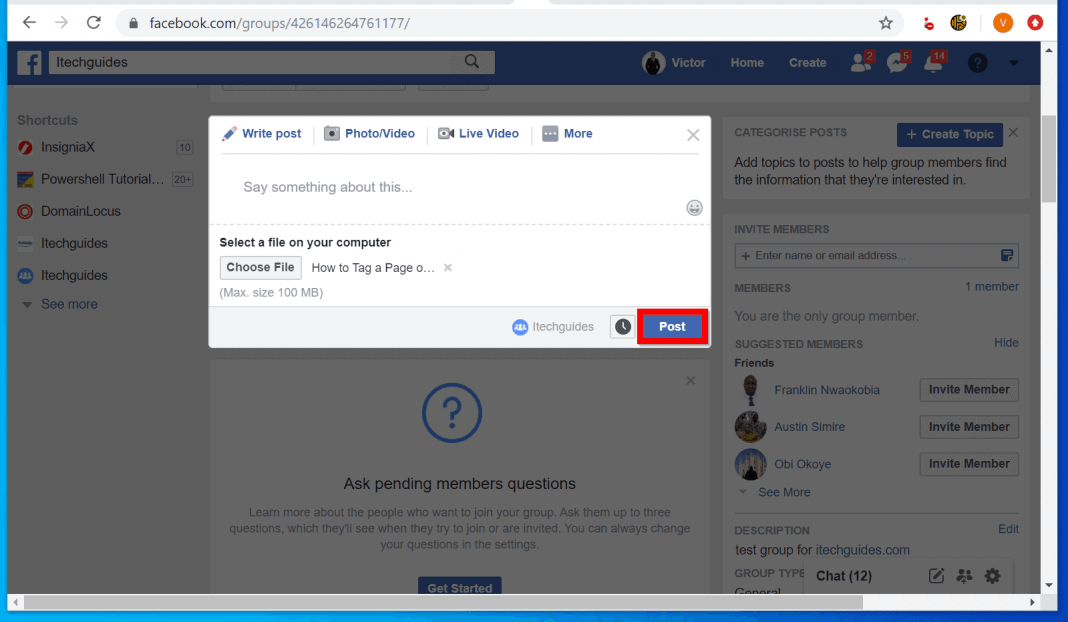Invite Franklin Nwaokobia to the group
Image resolution: width=1068 pixels, height=622 pixels.
(x=968, y=389)
